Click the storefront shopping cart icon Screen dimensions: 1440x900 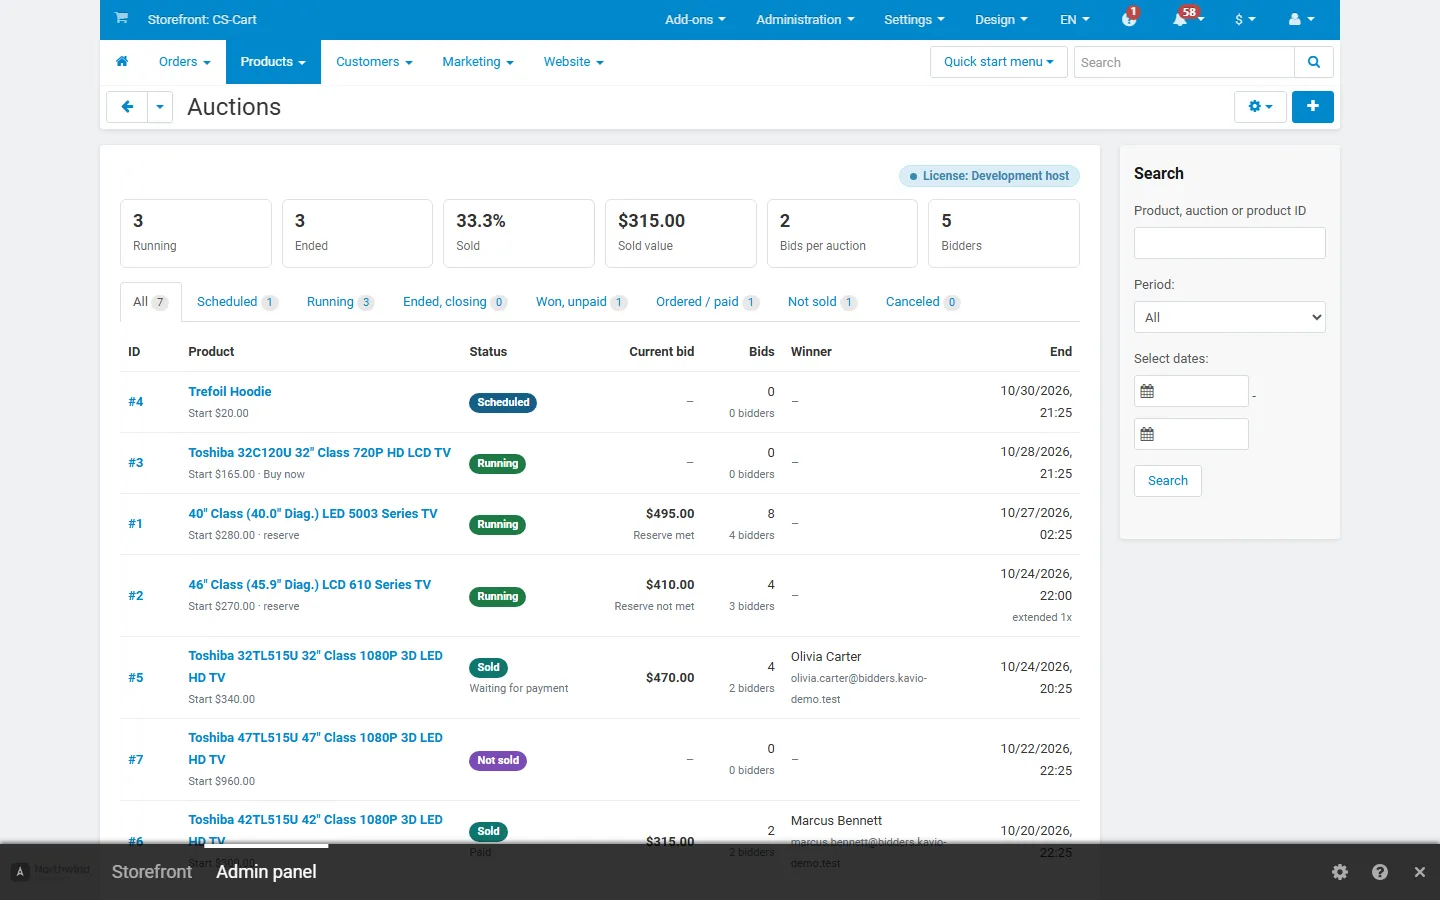pyautogui.click(x=121, y=18)
